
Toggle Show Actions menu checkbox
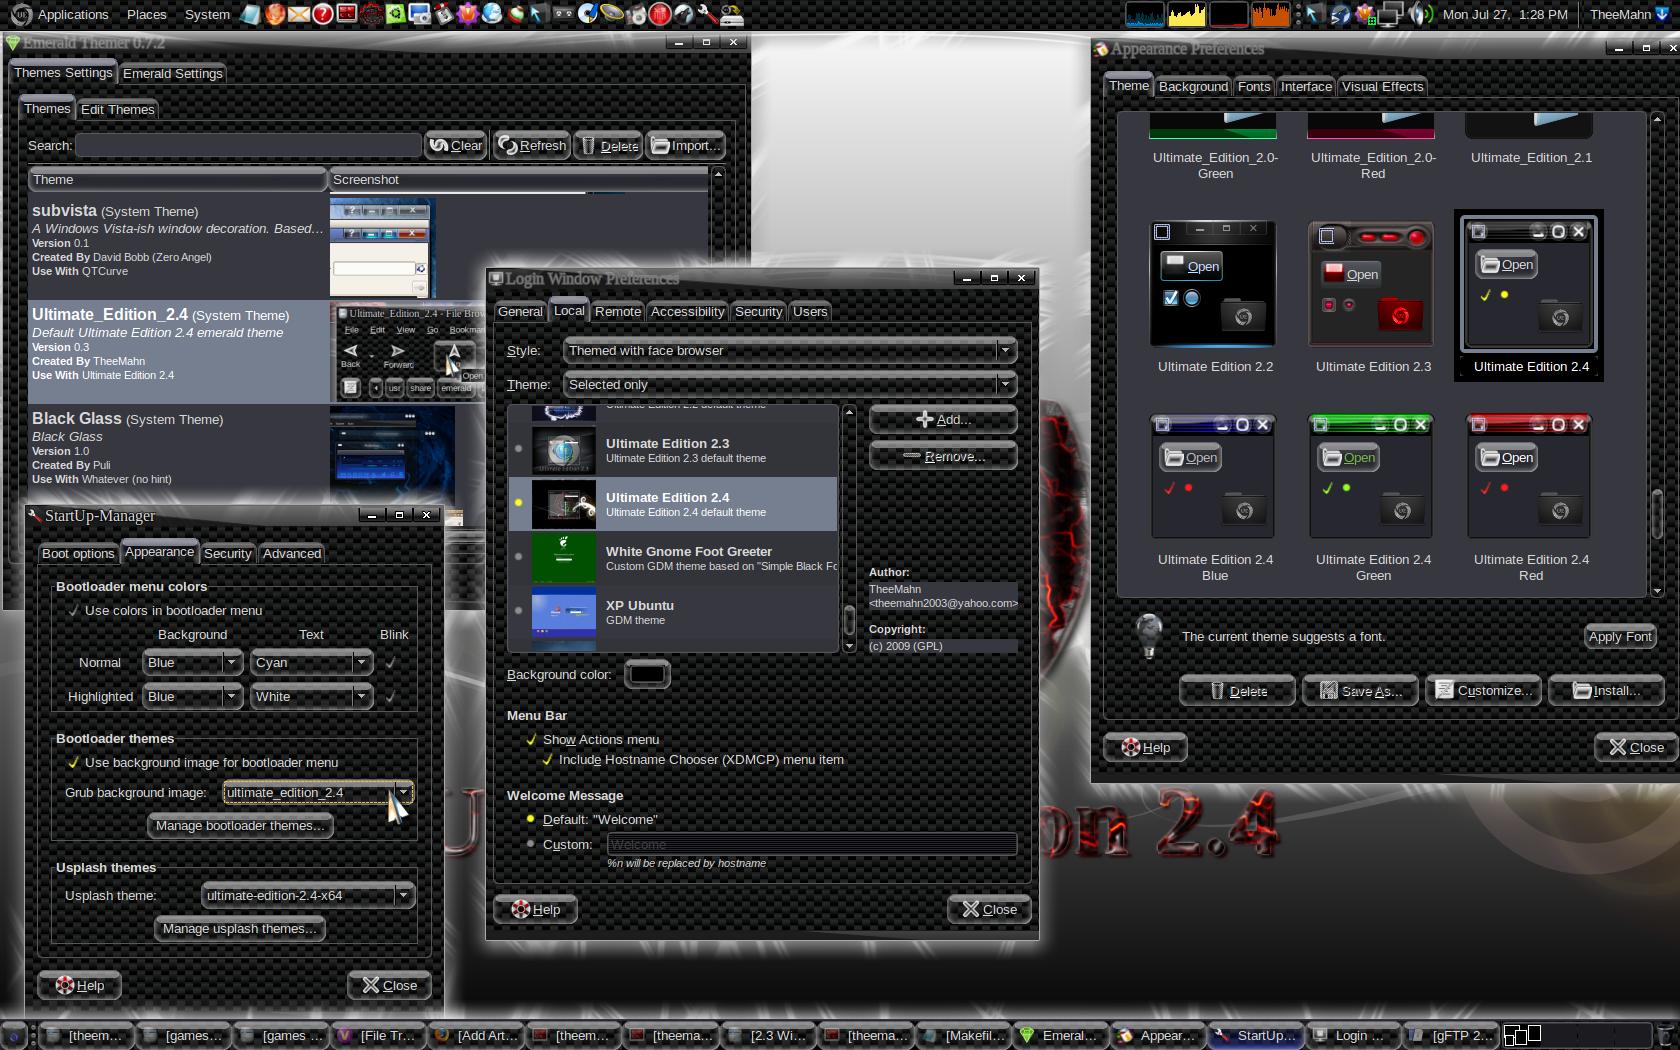click(531, 740)
